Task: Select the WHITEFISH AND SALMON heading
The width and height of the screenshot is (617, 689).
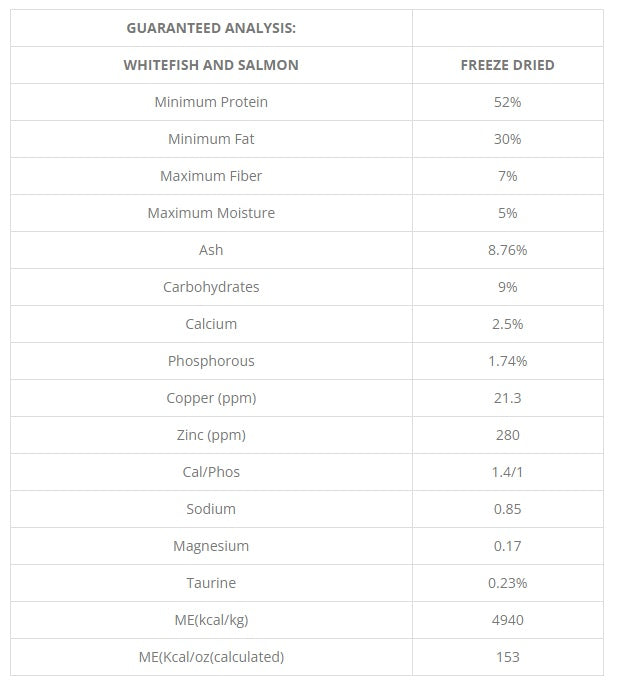Action: click(211, 65)
